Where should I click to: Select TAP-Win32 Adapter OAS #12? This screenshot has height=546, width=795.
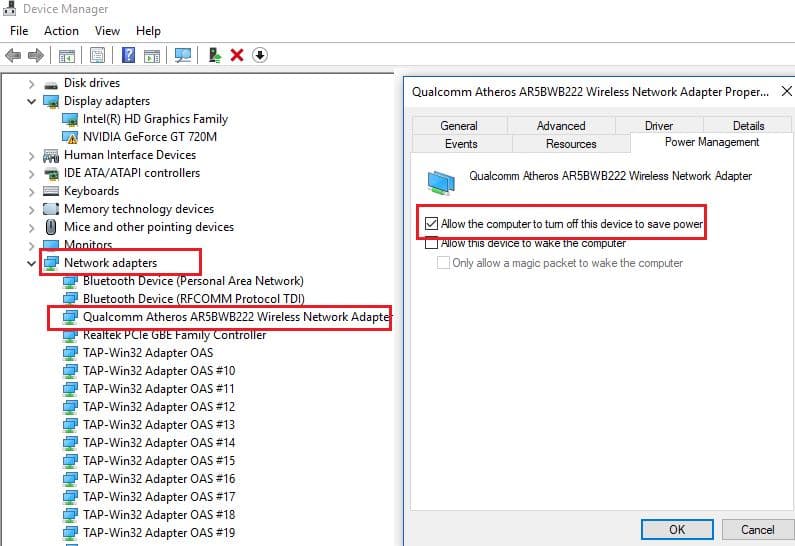pyautogui.click(x=159, y=407)
